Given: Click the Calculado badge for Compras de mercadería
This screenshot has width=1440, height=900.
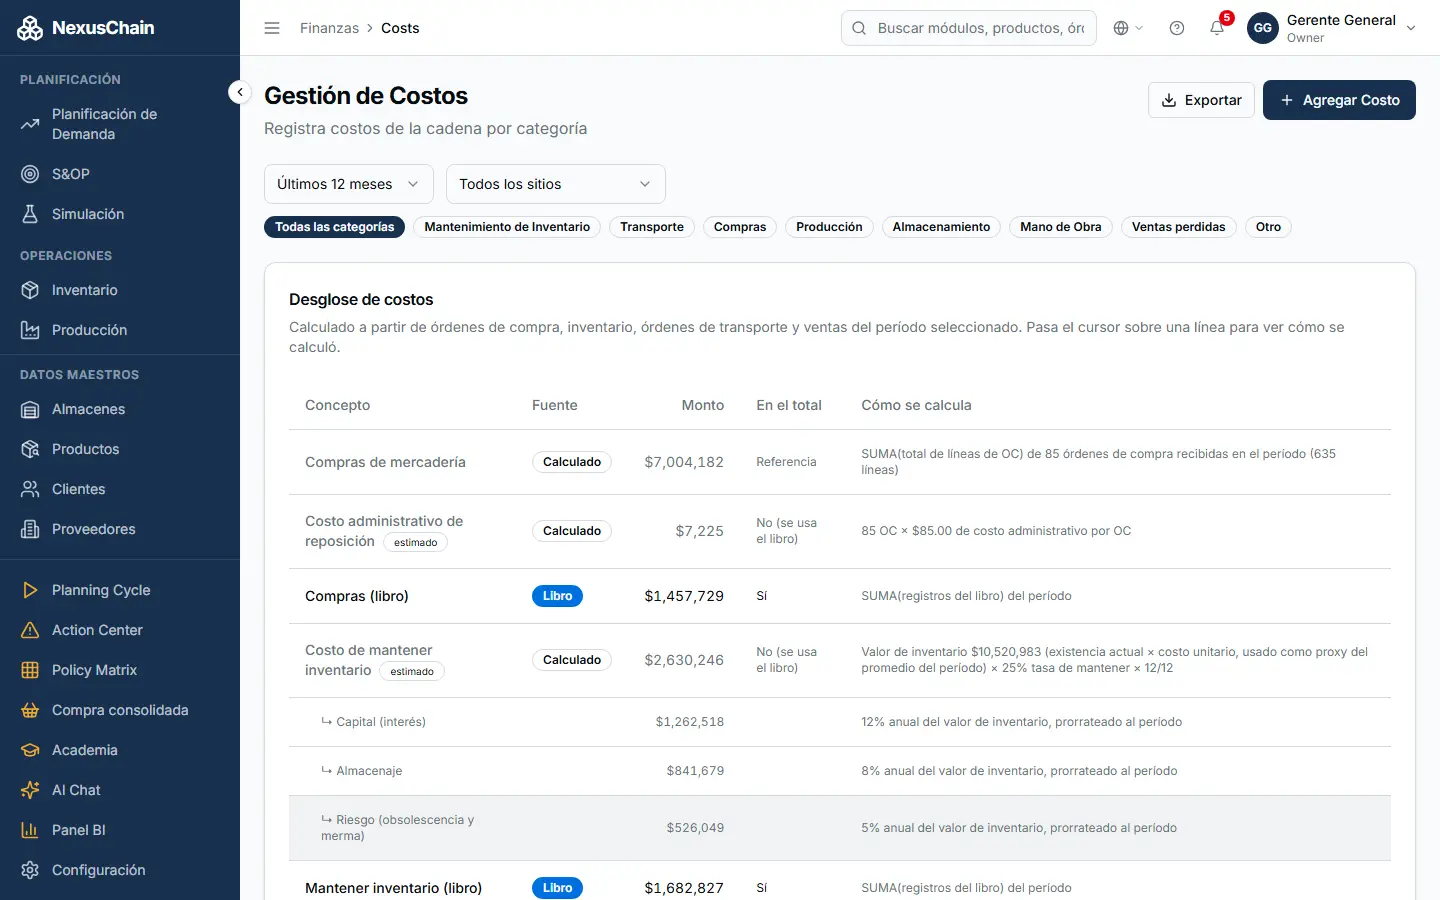Looking at the screenshot, I should [572, 462].
